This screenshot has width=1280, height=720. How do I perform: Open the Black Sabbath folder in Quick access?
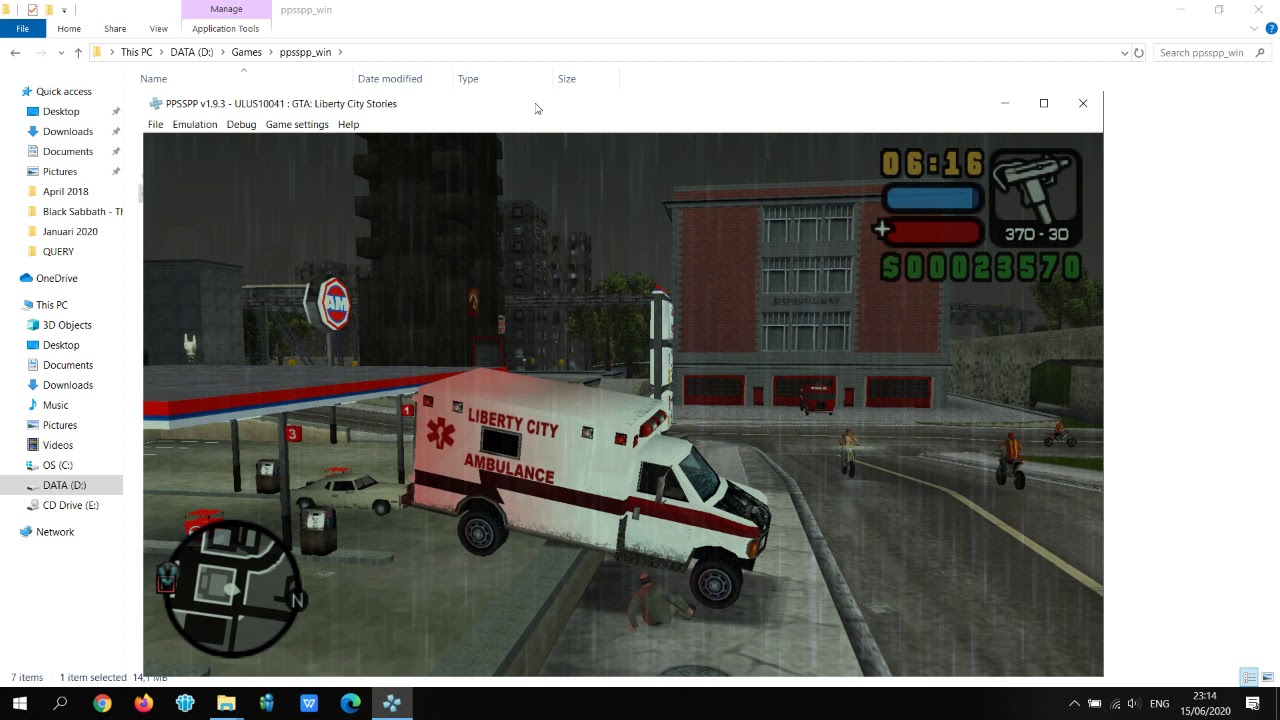(82, 211)
